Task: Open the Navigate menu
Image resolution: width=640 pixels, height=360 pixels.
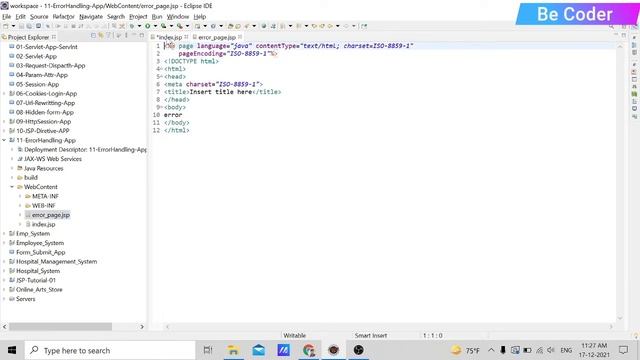Action: (91, 17)
